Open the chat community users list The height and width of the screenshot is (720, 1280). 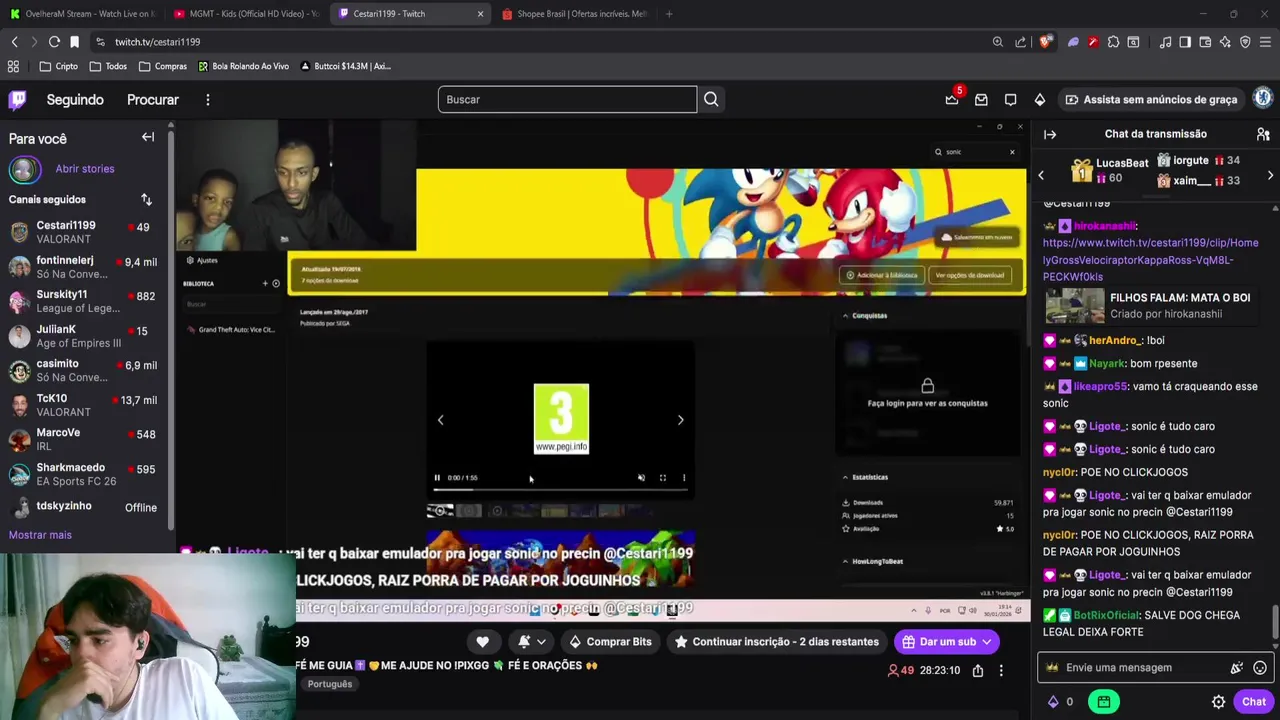pos(1263,134)
